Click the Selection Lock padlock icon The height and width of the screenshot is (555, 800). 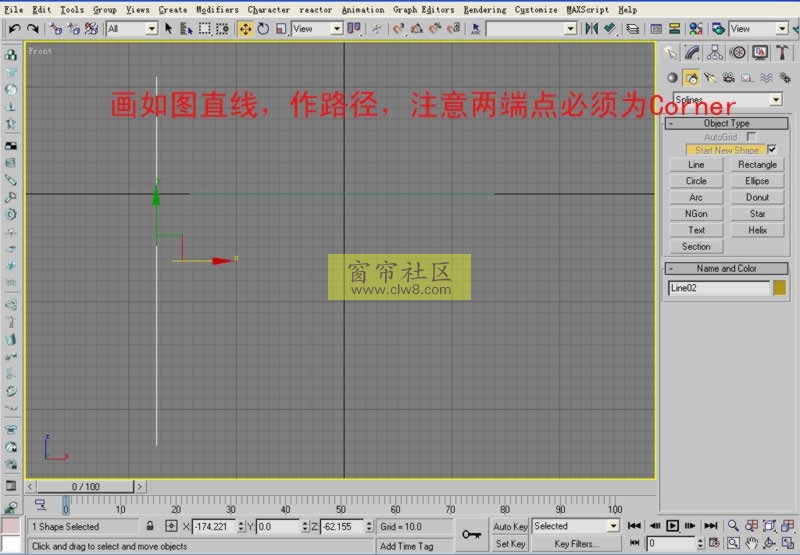tap(150, 526)
